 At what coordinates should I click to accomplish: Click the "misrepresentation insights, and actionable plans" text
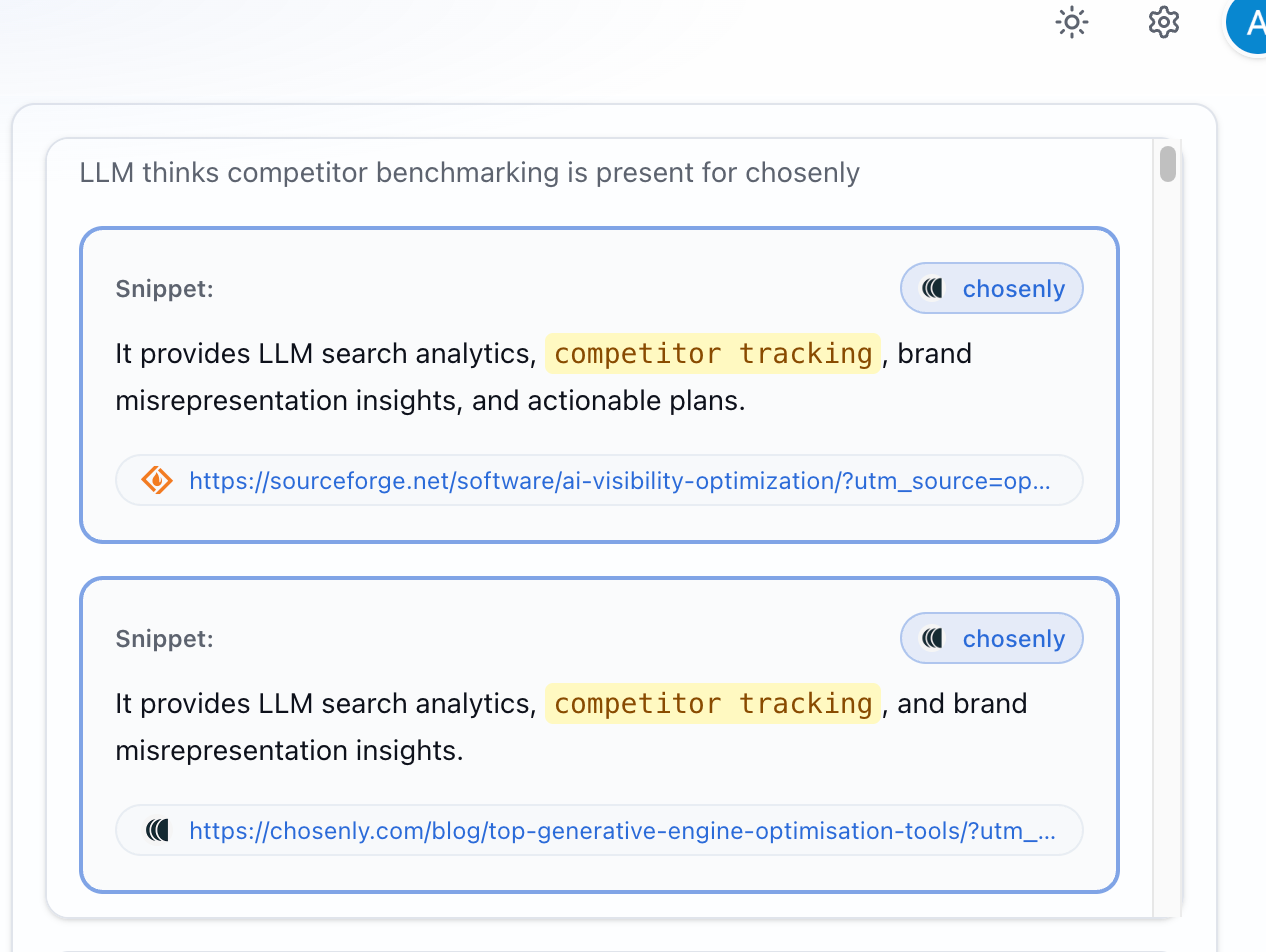click(x=430, y=401)
